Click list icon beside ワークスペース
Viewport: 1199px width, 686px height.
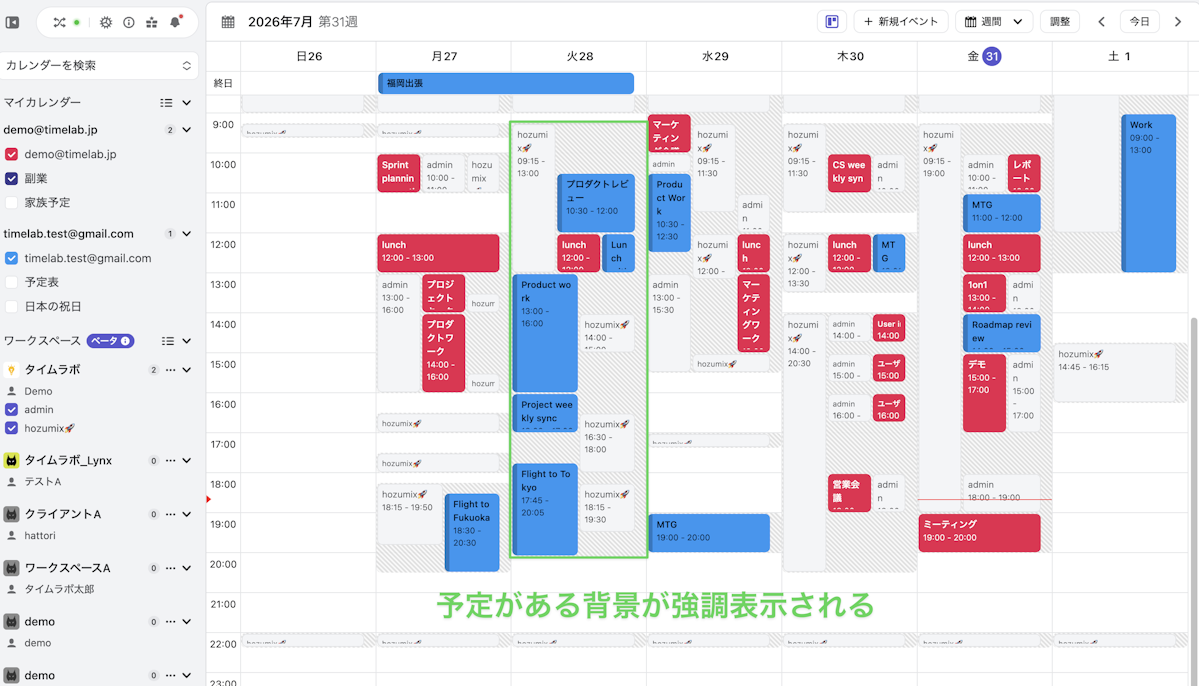[x=167, y=341]
